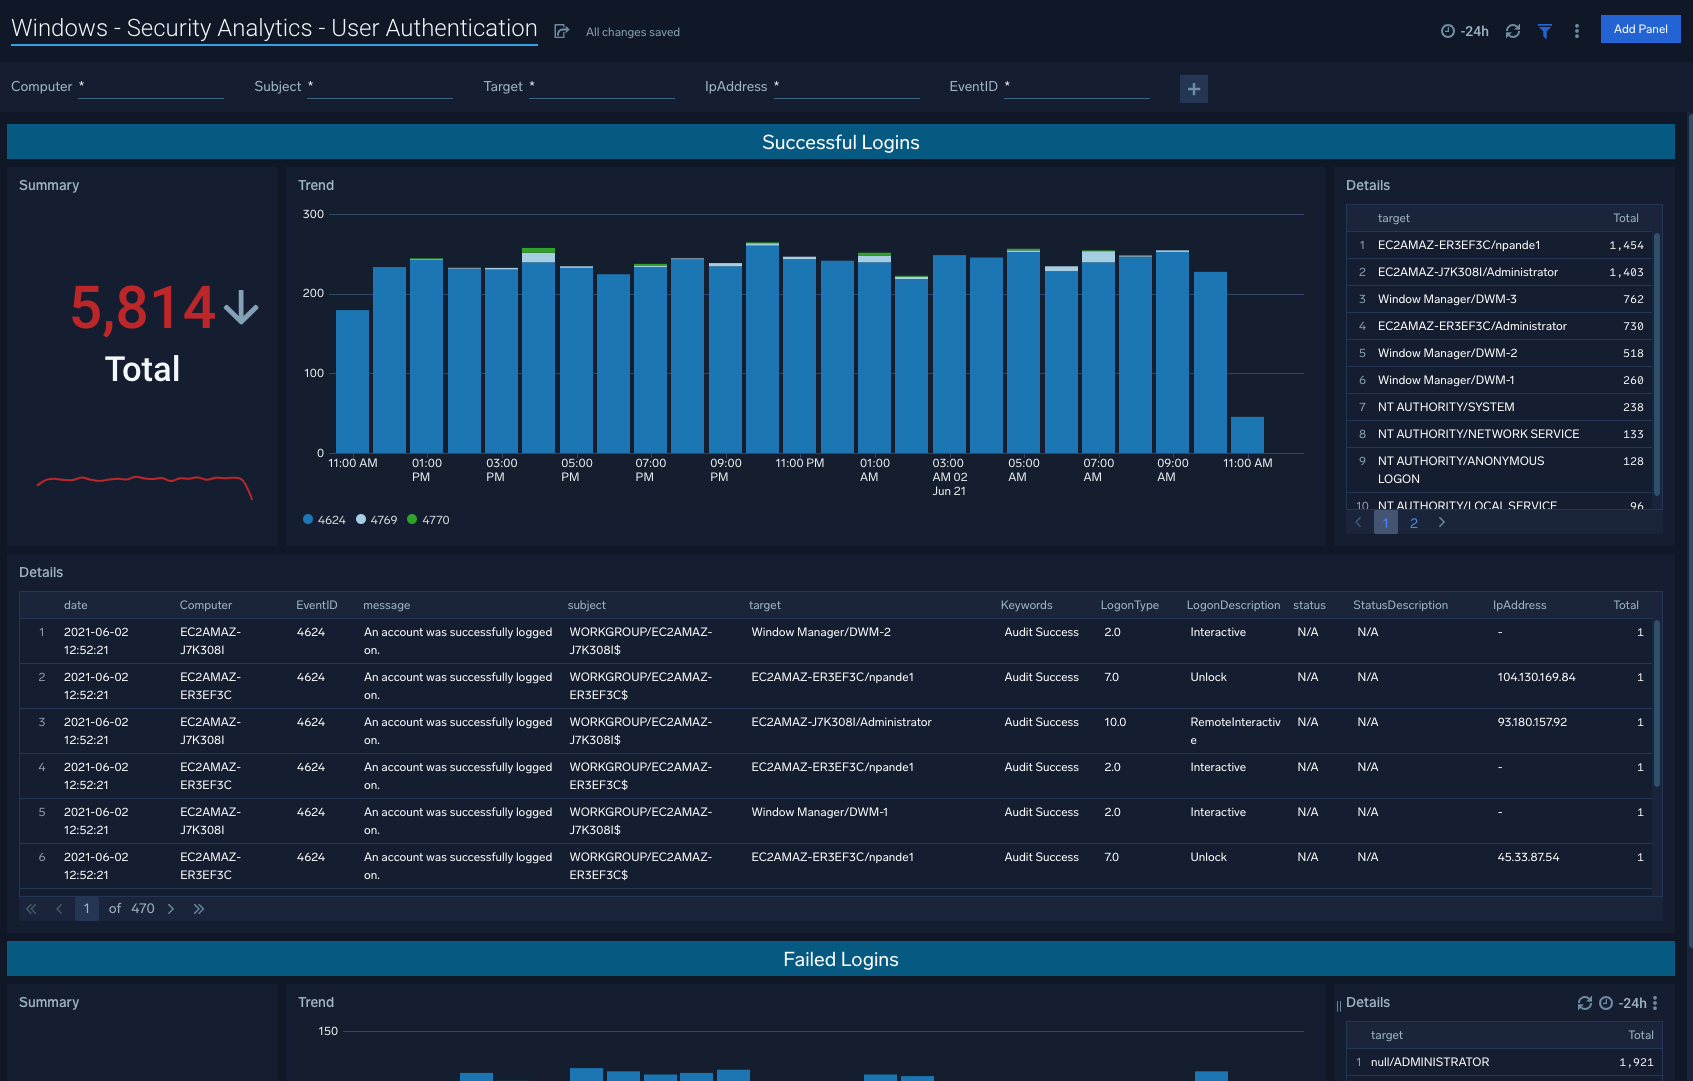This screenshot has width=1693, height=1081.
Task: Open the Computer filter dropdown
Action: 150,88
